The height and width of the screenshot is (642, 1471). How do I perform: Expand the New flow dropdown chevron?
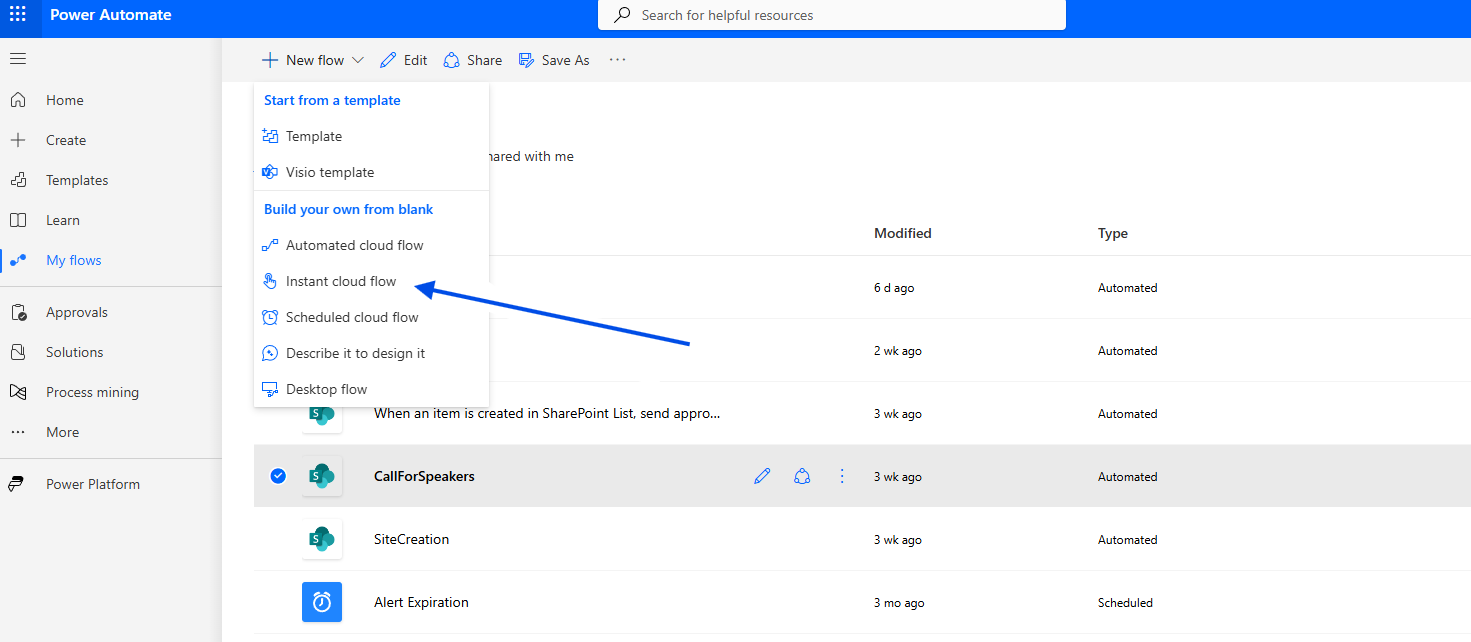coord(358,60)
